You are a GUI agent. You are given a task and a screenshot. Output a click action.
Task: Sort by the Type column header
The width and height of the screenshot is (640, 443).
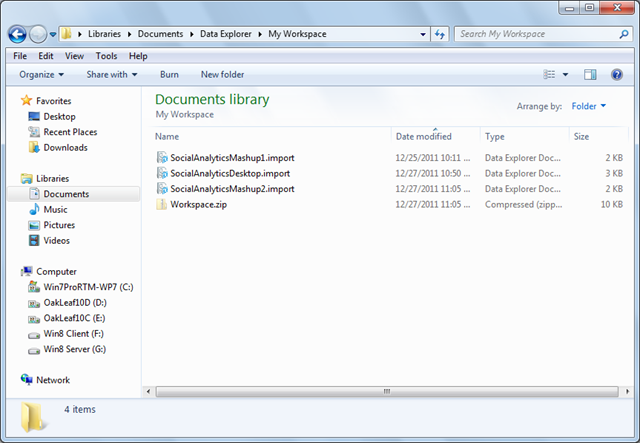pyautogui.click(x=495, y=137)
